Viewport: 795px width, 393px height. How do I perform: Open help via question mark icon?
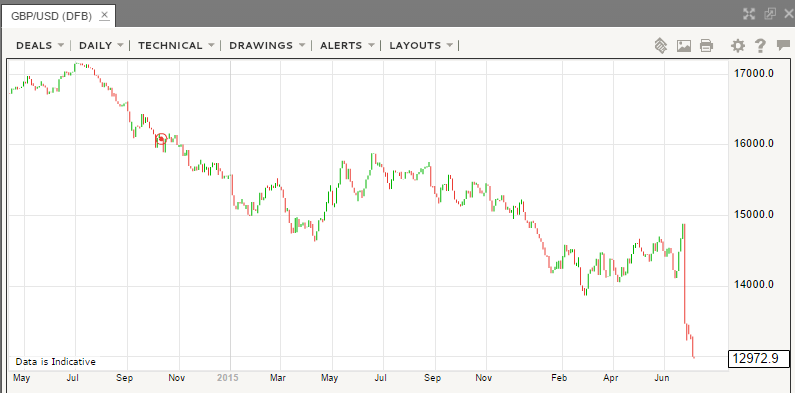pos(760,46)
